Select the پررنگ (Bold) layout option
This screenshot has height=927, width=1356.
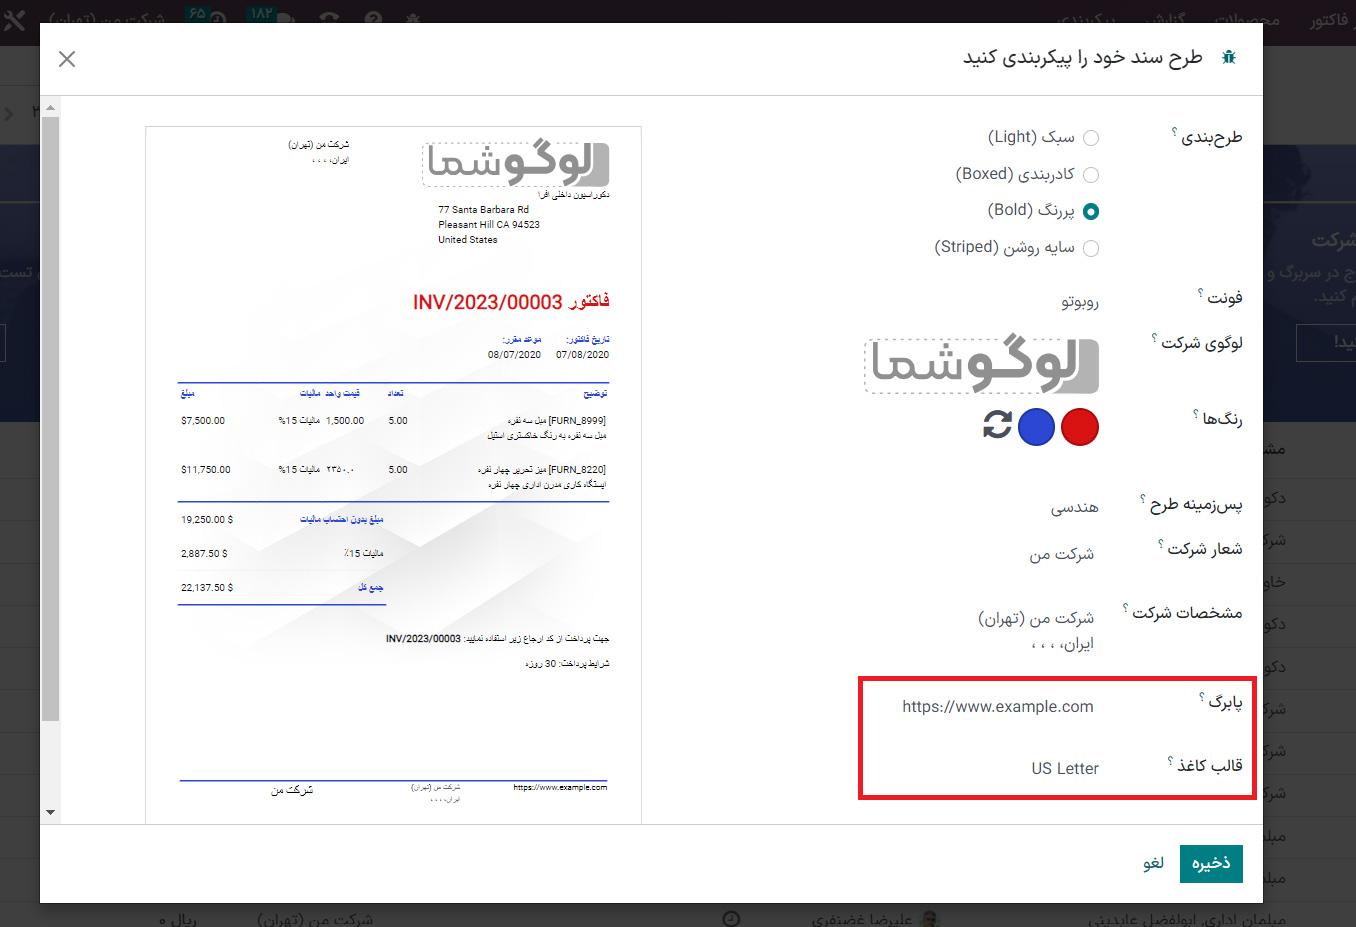[1091, 211]
